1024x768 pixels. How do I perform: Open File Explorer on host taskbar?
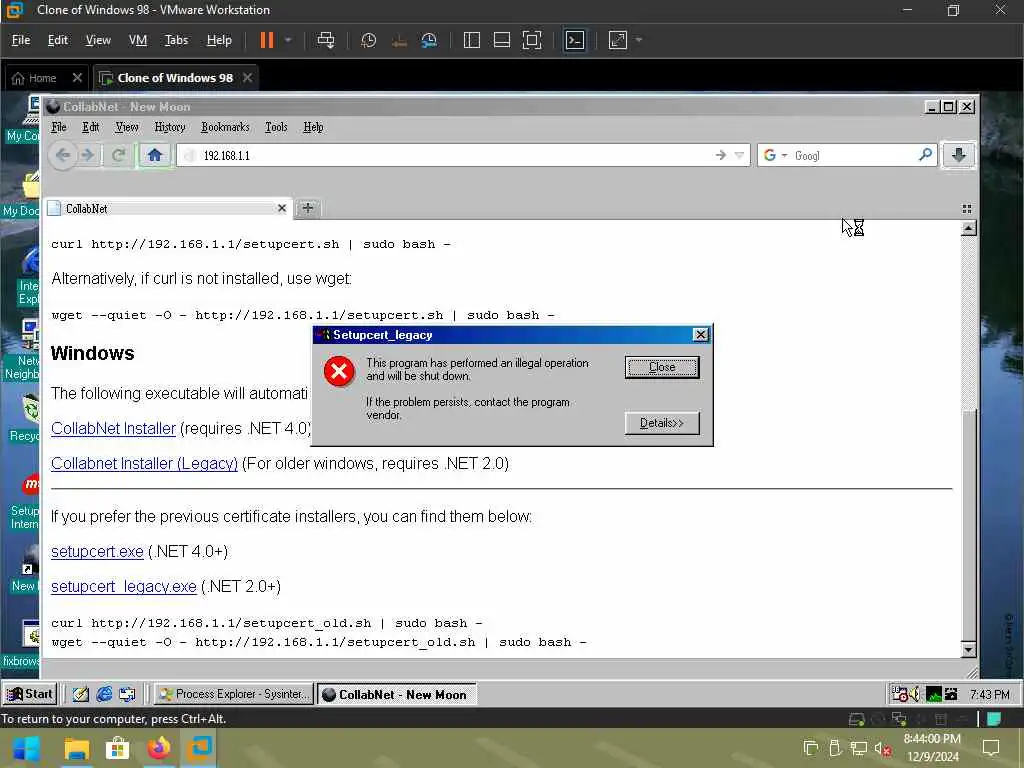[x=76, y=748]
